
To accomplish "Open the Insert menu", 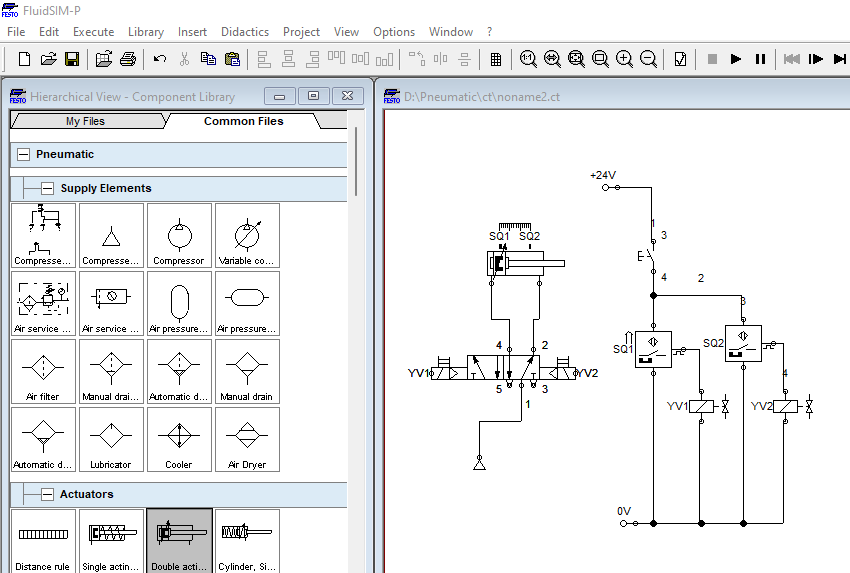I will pos(192,32).
